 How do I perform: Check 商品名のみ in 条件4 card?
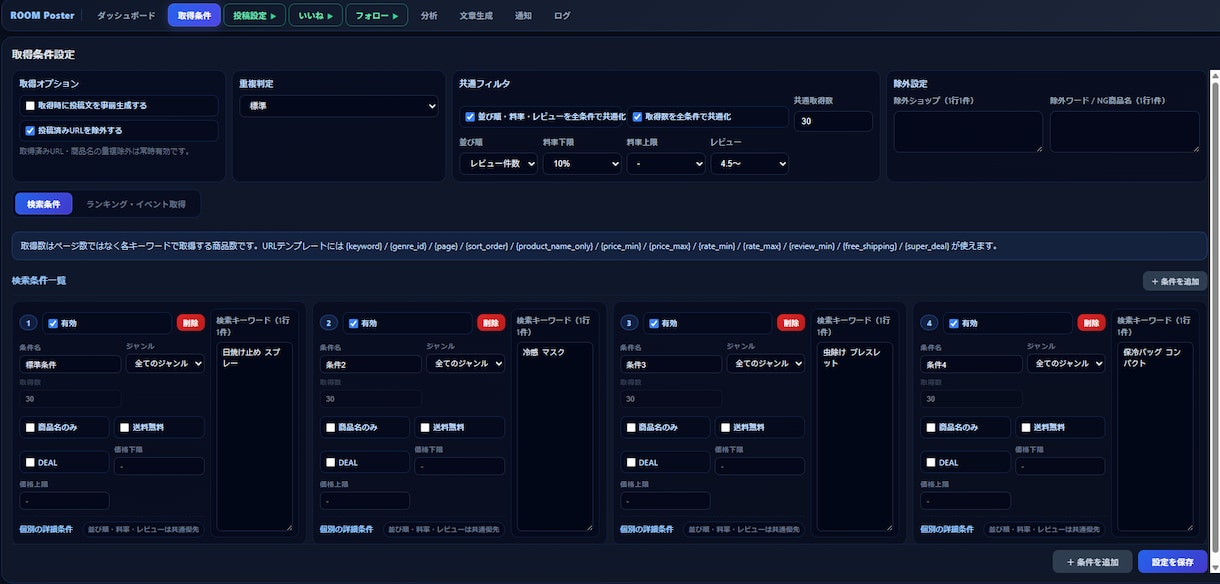coord(931,428)
